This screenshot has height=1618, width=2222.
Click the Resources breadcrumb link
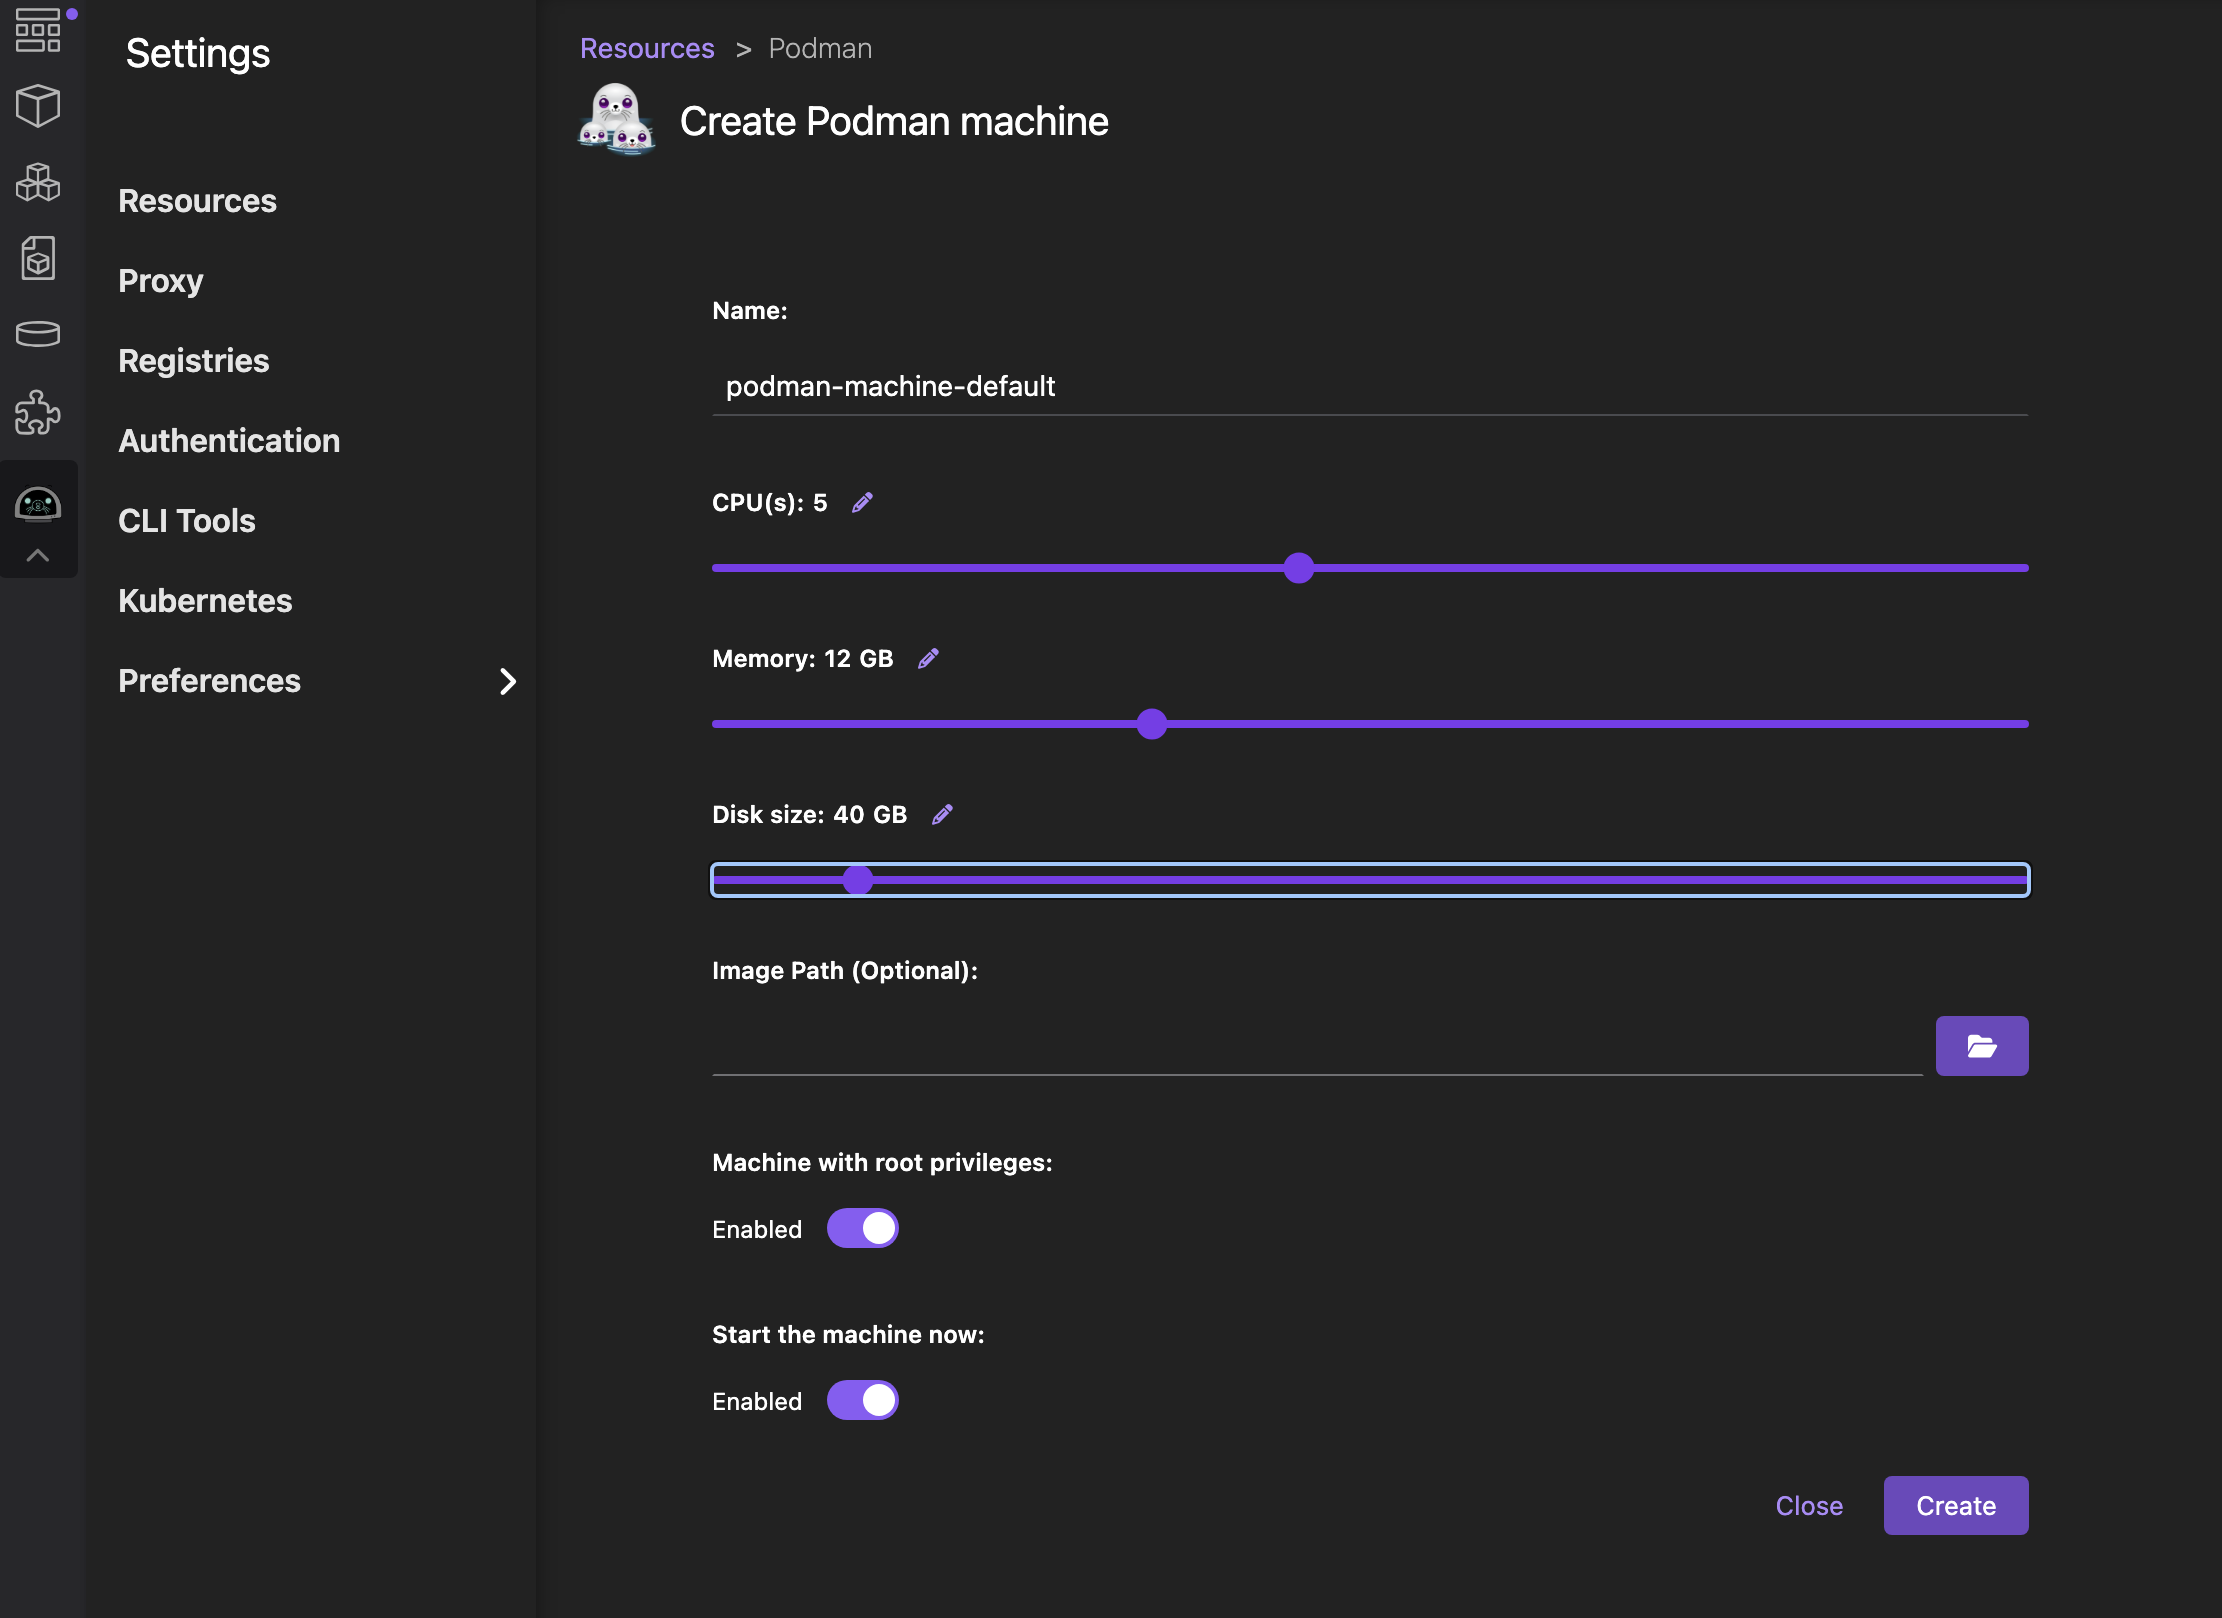pyautogui.click(x=647, y=48)
